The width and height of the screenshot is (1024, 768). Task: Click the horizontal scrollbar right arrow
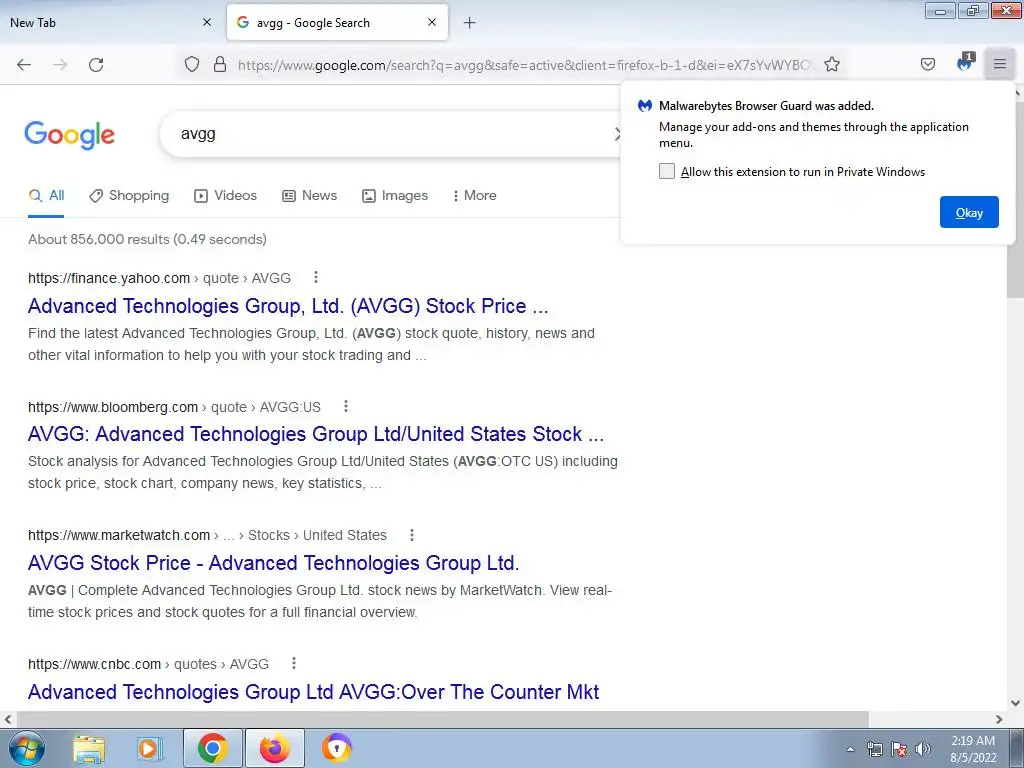(999, 719)
